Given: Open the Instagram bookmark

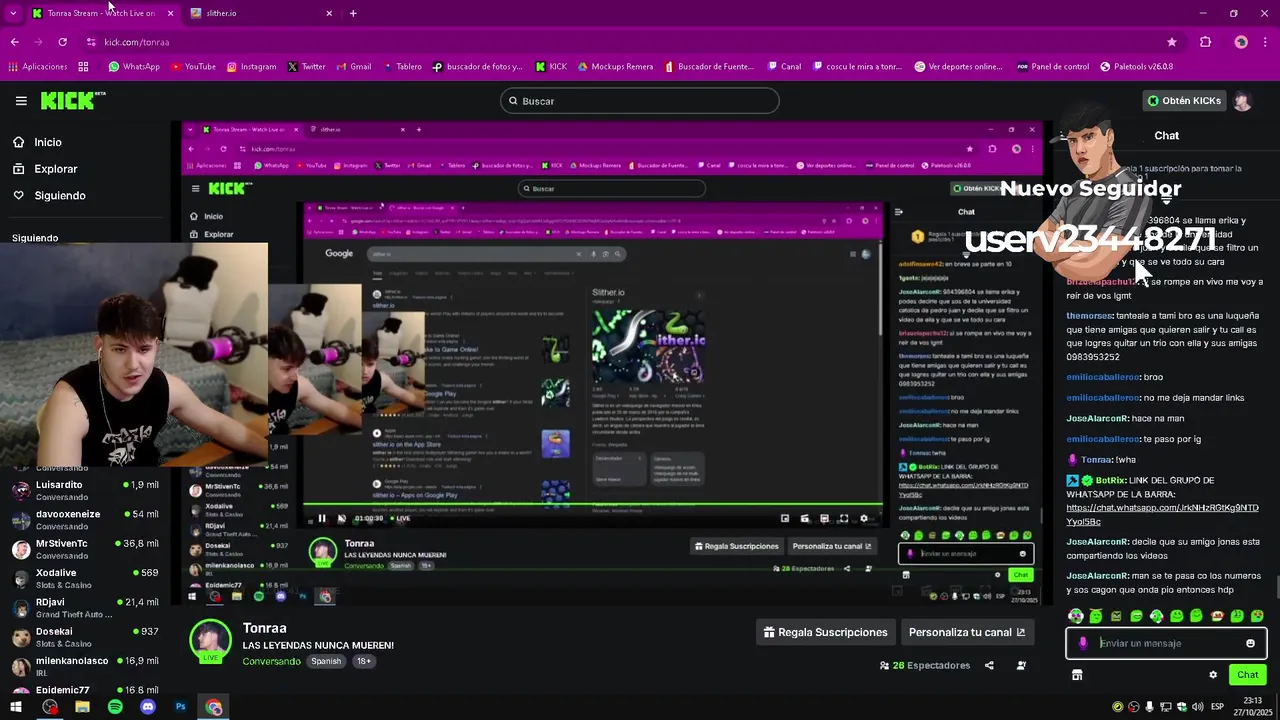Looking at the screenshot, I should point(251,67).
